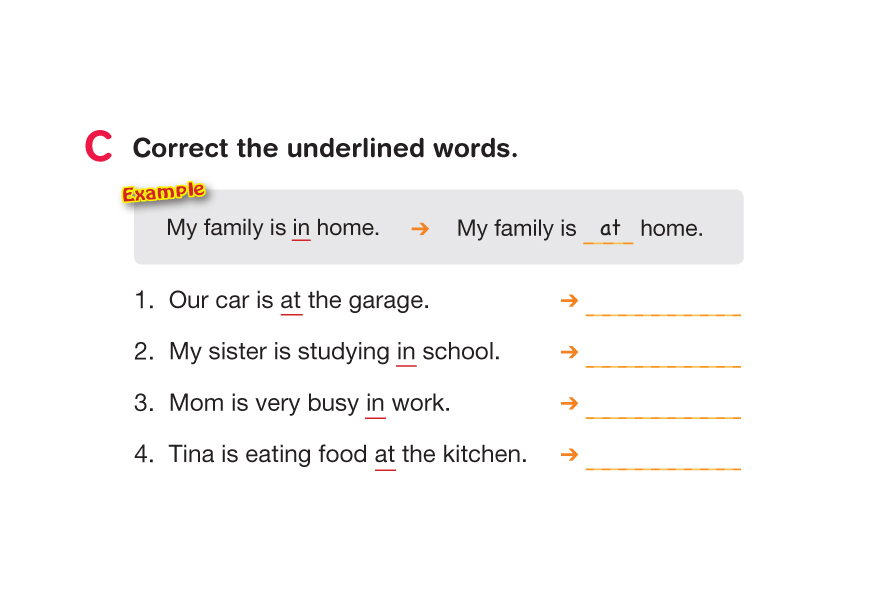Click the arrow next to the garage sentence
The image size is (873, 612).
569,300
